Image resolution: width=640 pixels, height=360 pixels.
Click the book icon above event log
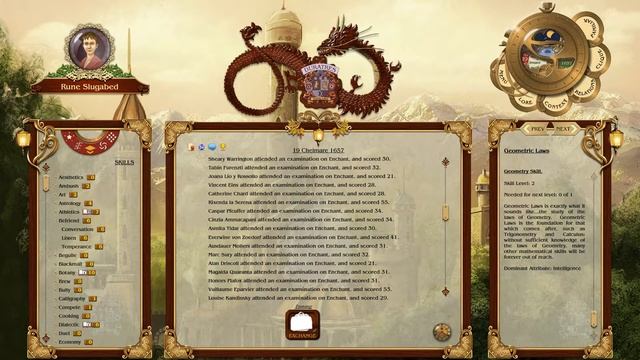pos(191,147)
